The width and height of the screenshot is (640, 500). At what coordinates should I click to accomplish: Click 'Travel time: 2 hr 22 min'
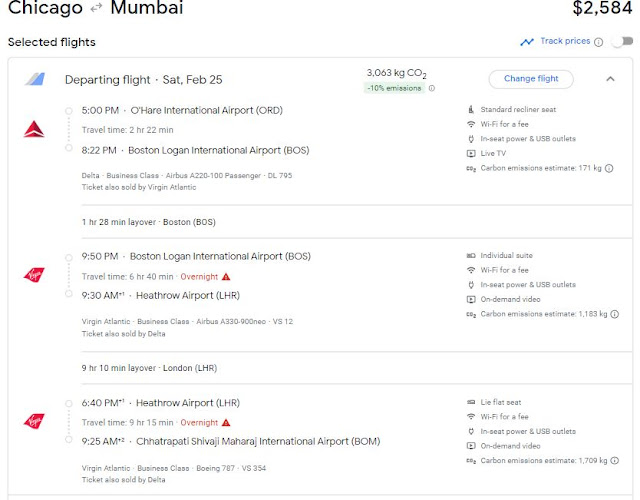(x=127, y=130)
